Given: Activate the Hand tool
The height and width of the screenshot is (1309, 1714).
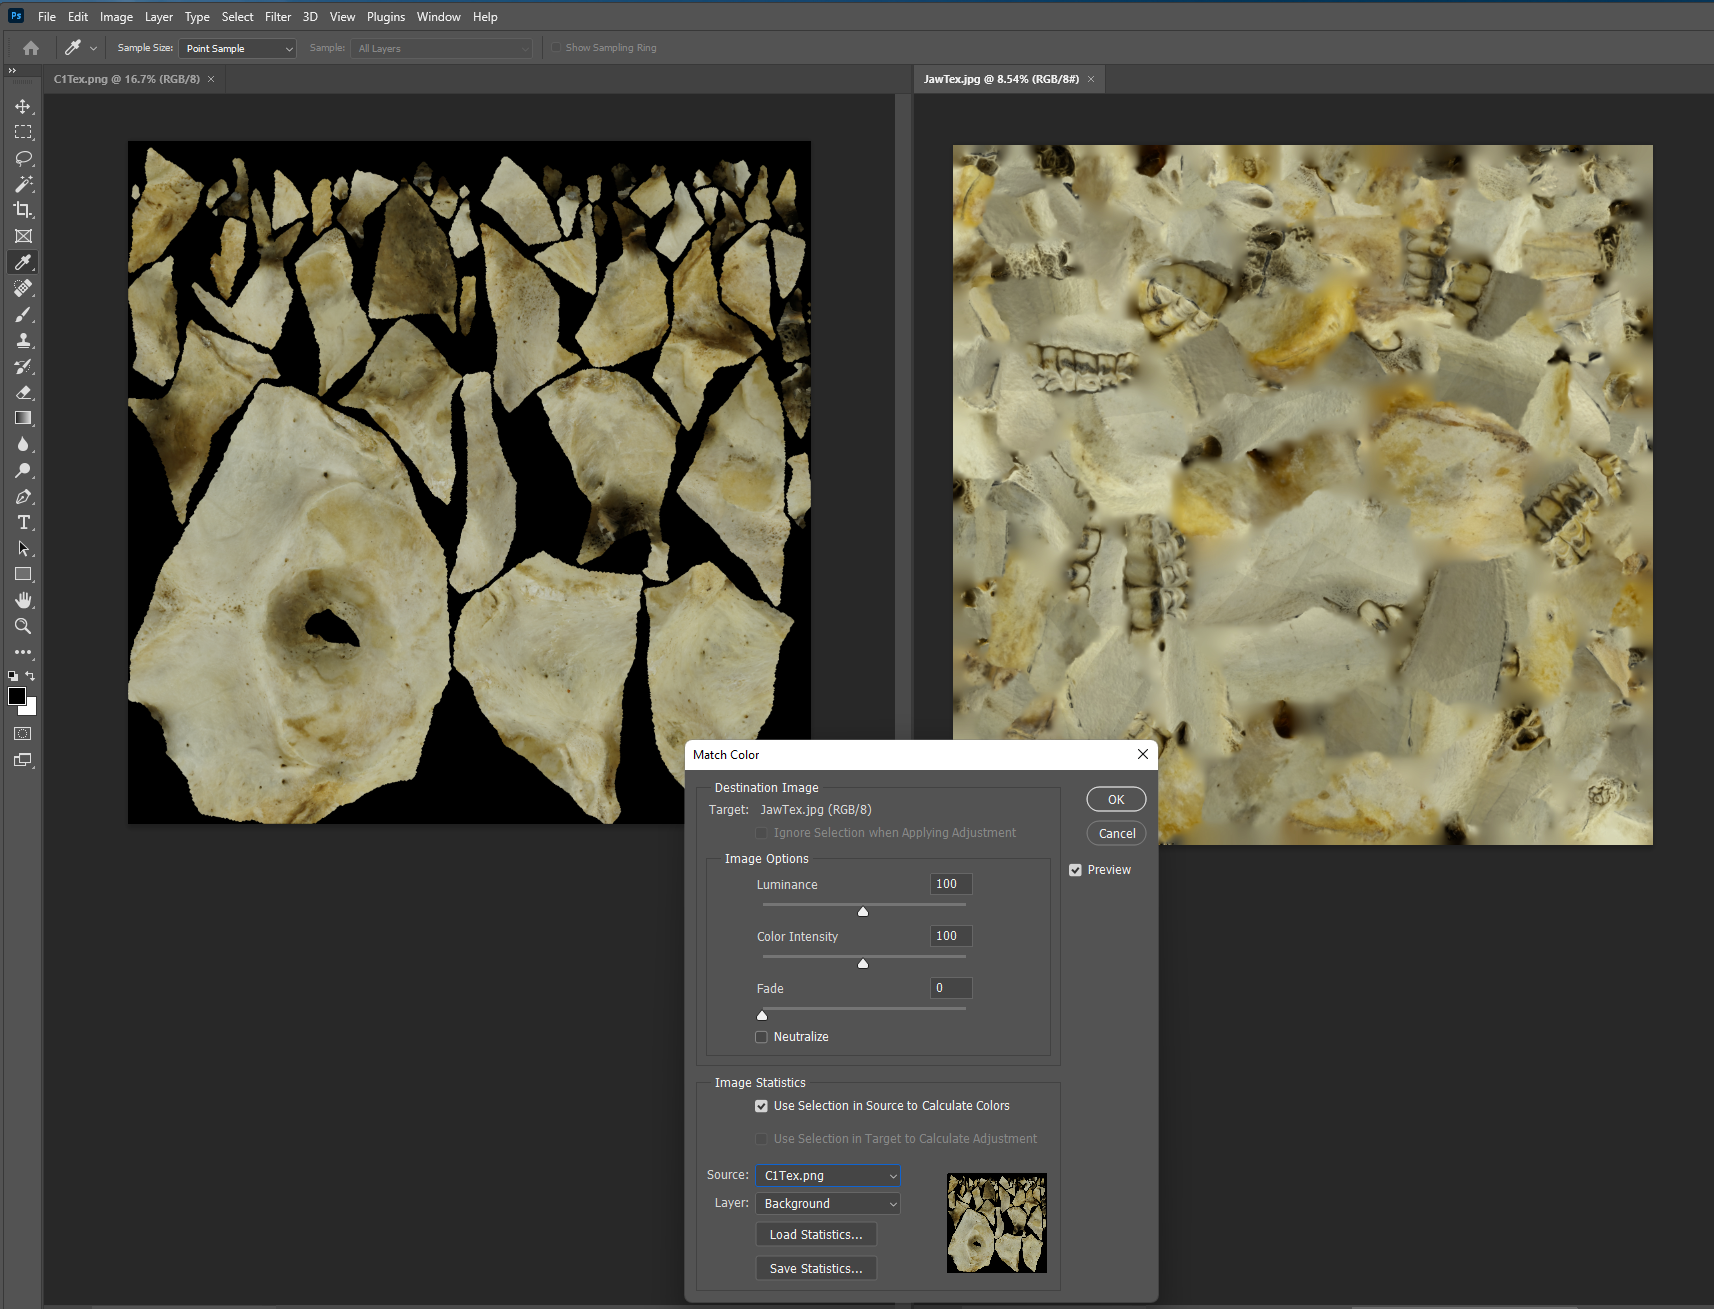Looking at the screenshot, I should (x=23, y=600).
